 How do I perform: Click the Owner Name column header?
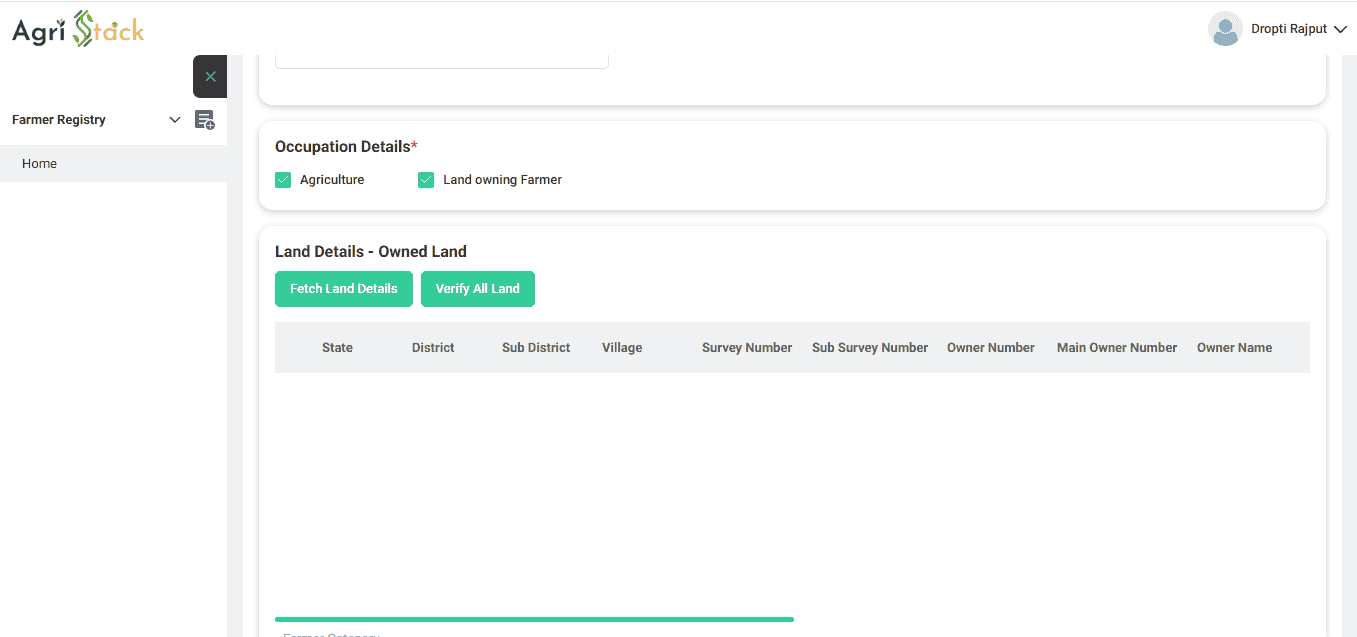[x=1234, y=348]
